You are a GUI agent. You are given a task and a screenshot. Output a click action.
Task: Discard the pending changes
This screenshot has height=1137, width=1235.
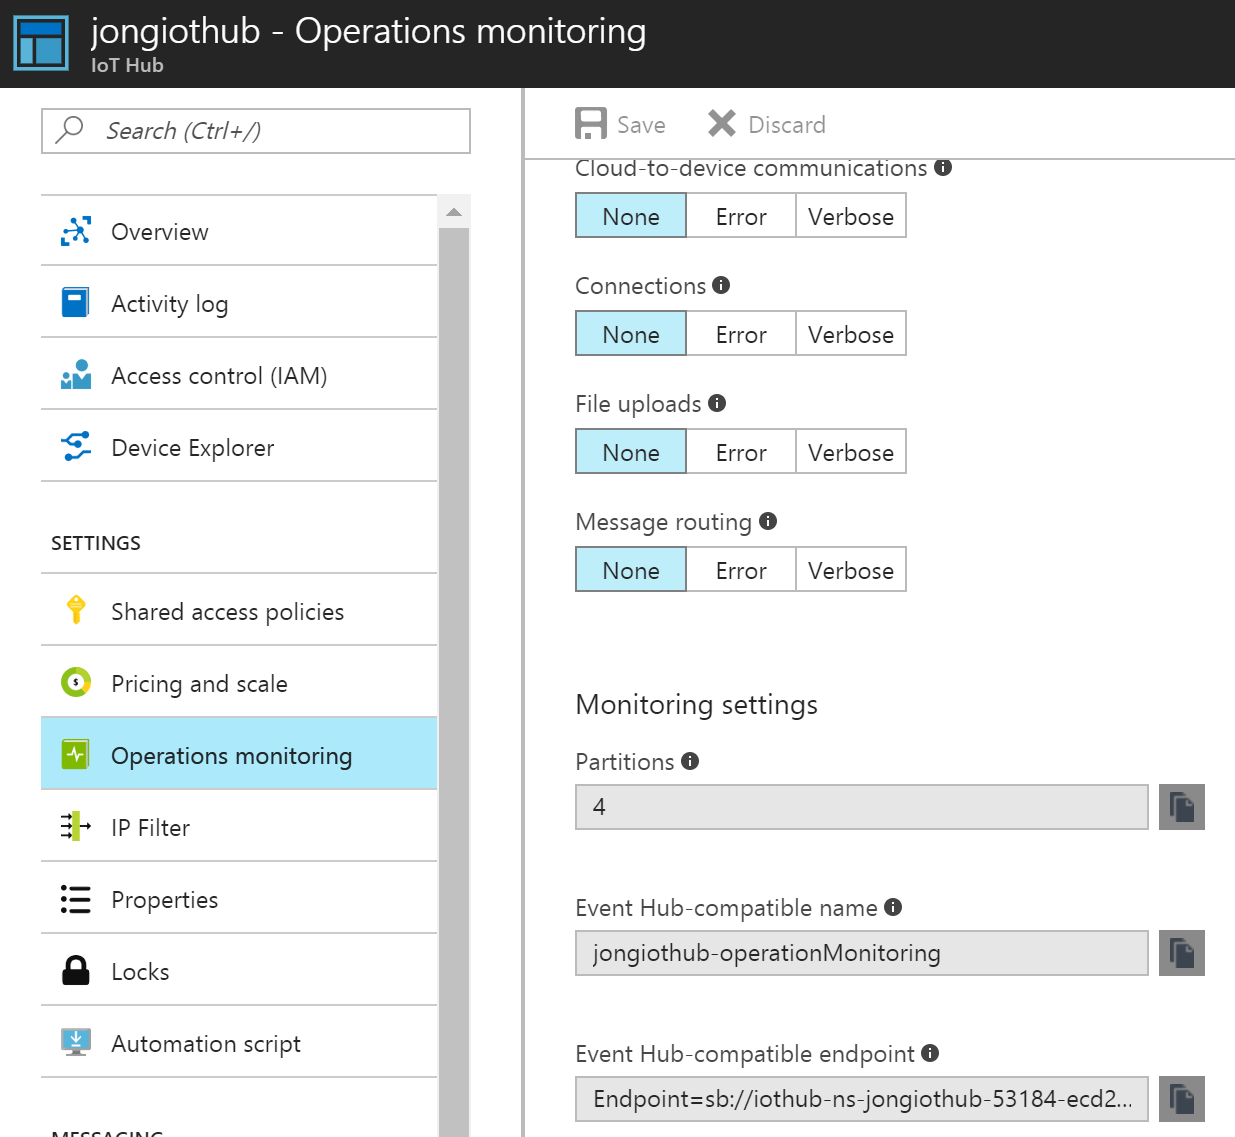point(767,124)
